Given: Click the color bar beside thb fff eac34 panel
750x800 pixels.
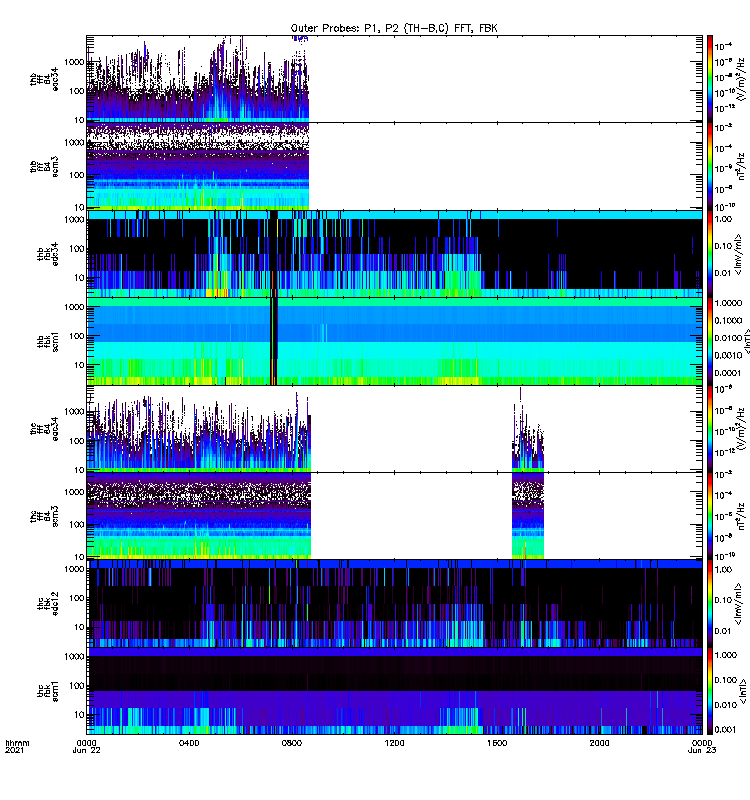Looking at the screenshot, I should [709, 79].
